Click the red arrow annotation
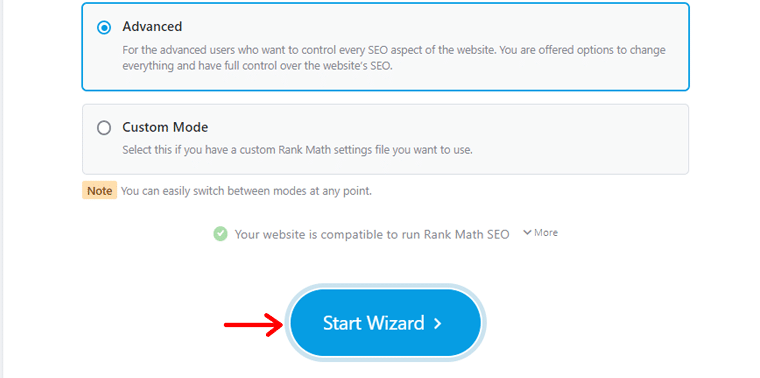 pyautogui.click(x=253, y=324)
